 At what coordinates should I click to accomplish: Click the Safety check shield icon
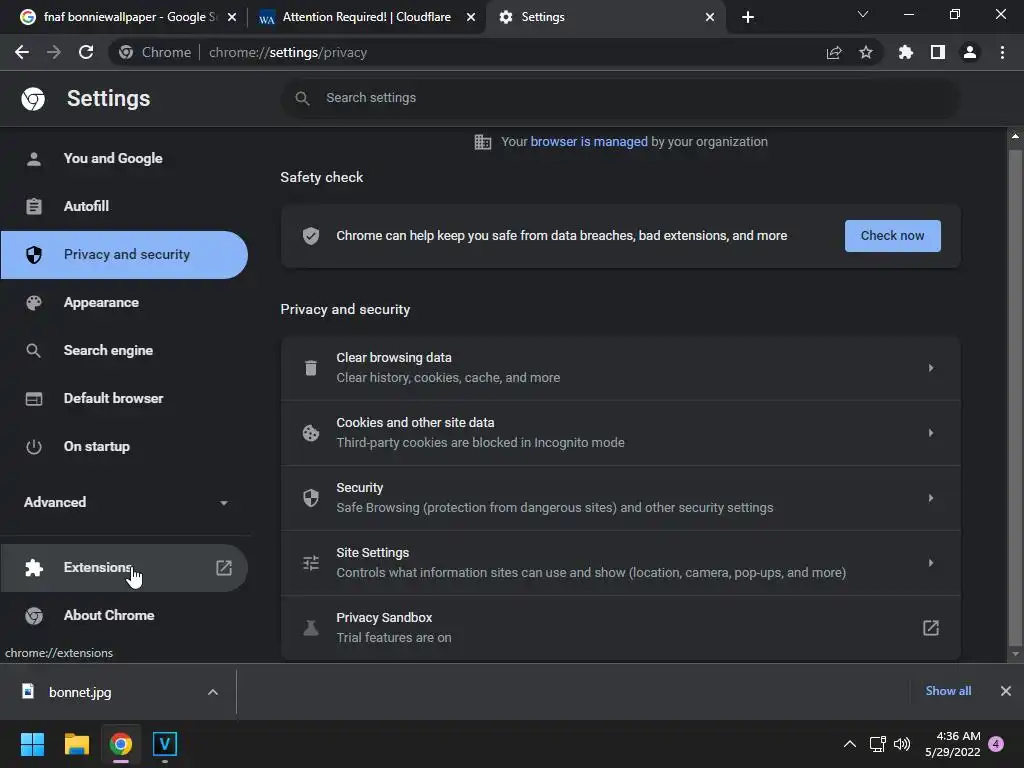311,236
